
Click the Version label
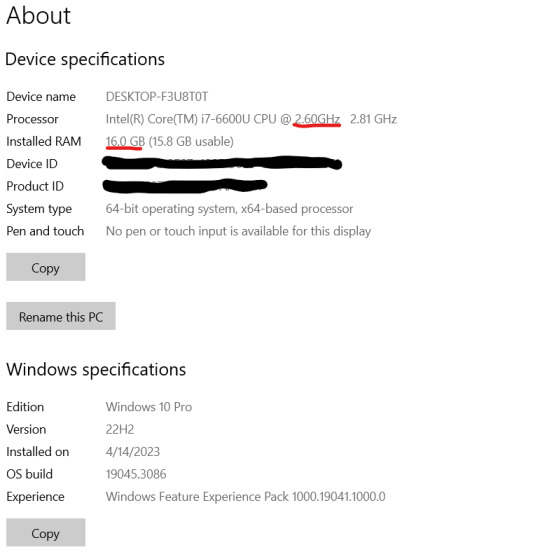(26, 429)
